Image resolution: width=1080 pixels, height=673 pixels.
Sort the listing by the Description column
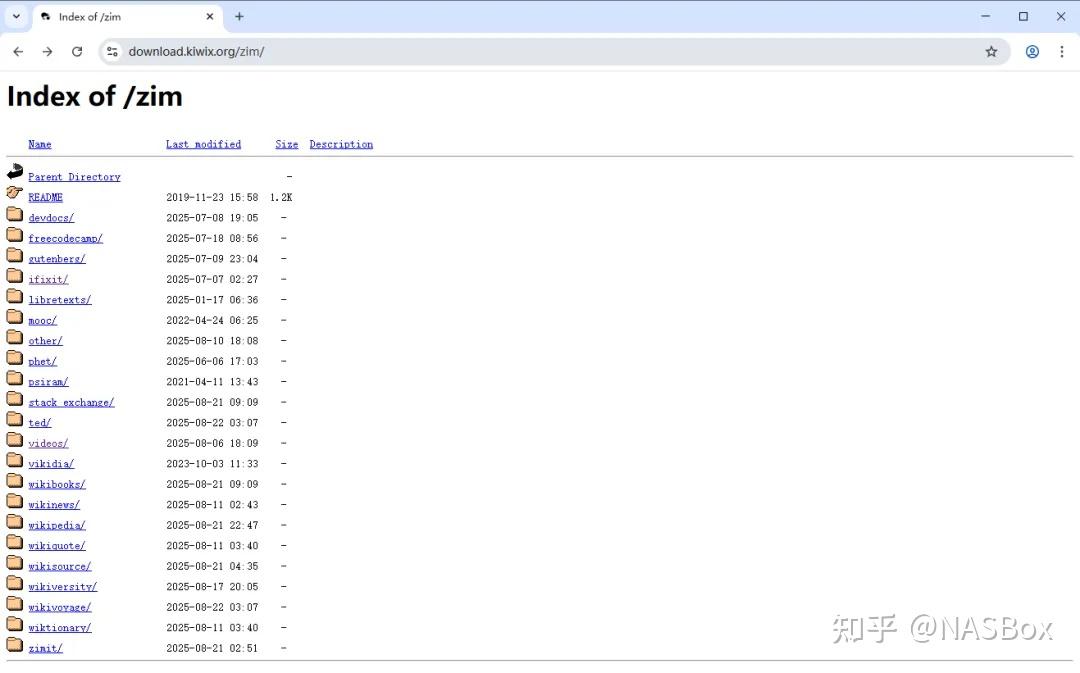coord(341,144)
